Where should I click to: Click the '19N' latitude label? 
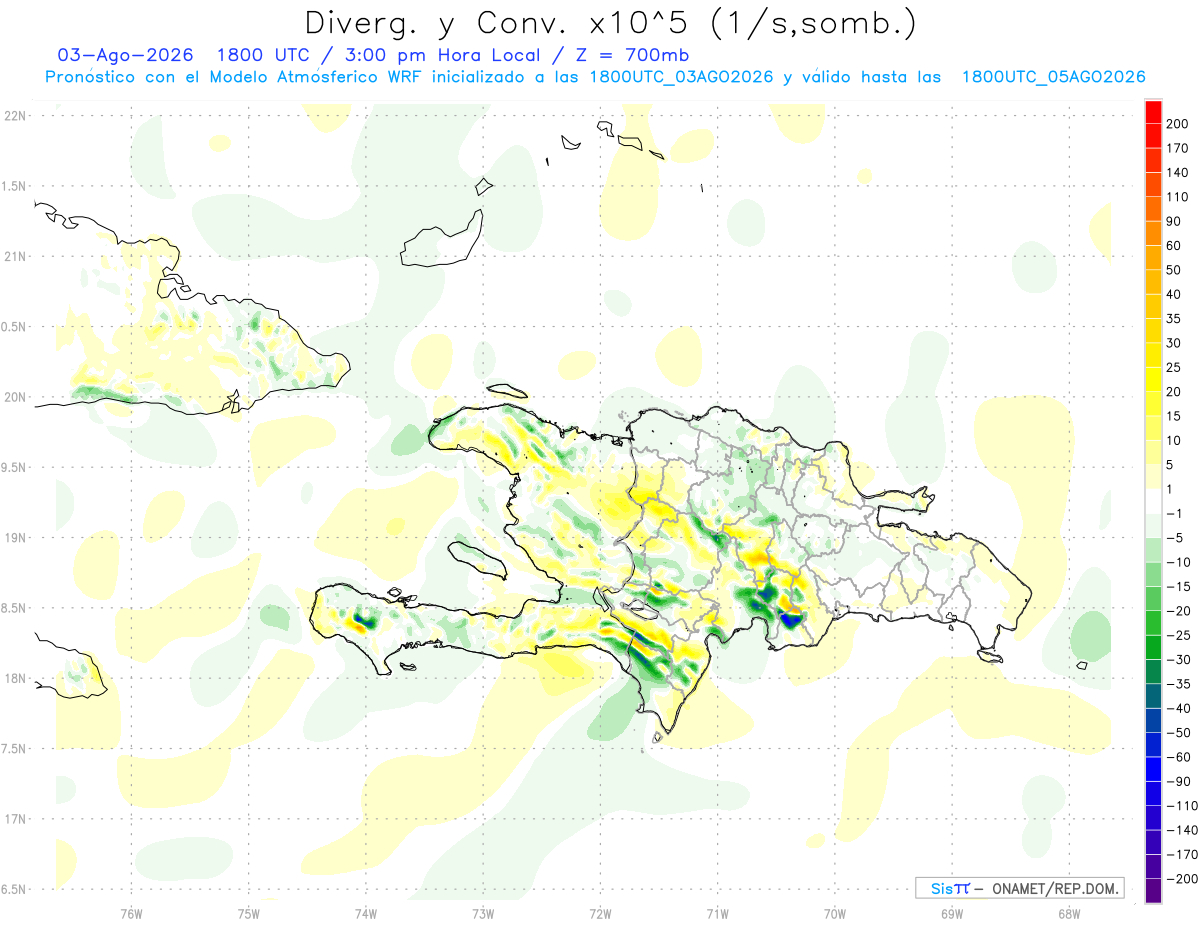pos(14,538)
